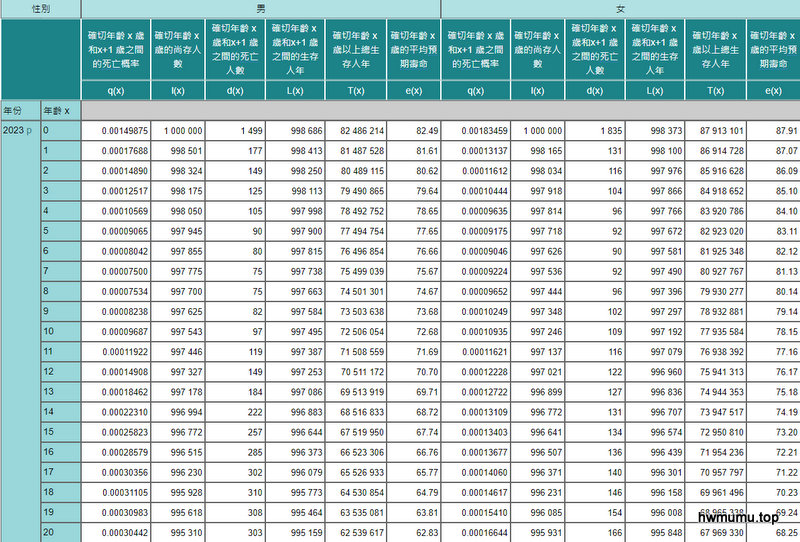Select the 男 column group header
Image resolution: width=800 pixels, height=542 pixels.
pos(261,9)
